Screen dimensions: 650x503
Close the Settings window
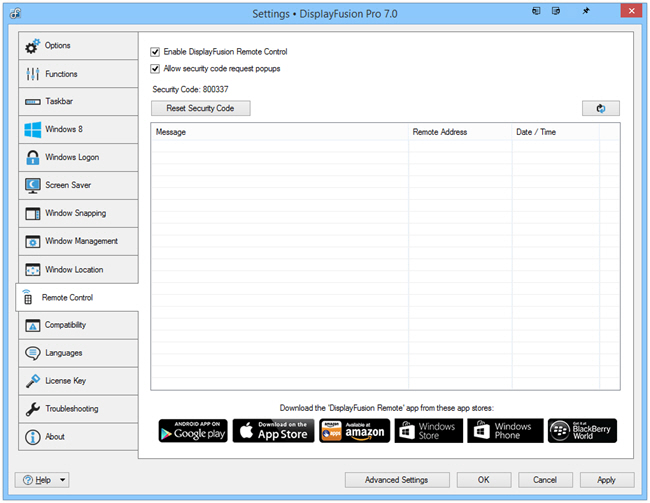tap(631, 11)
